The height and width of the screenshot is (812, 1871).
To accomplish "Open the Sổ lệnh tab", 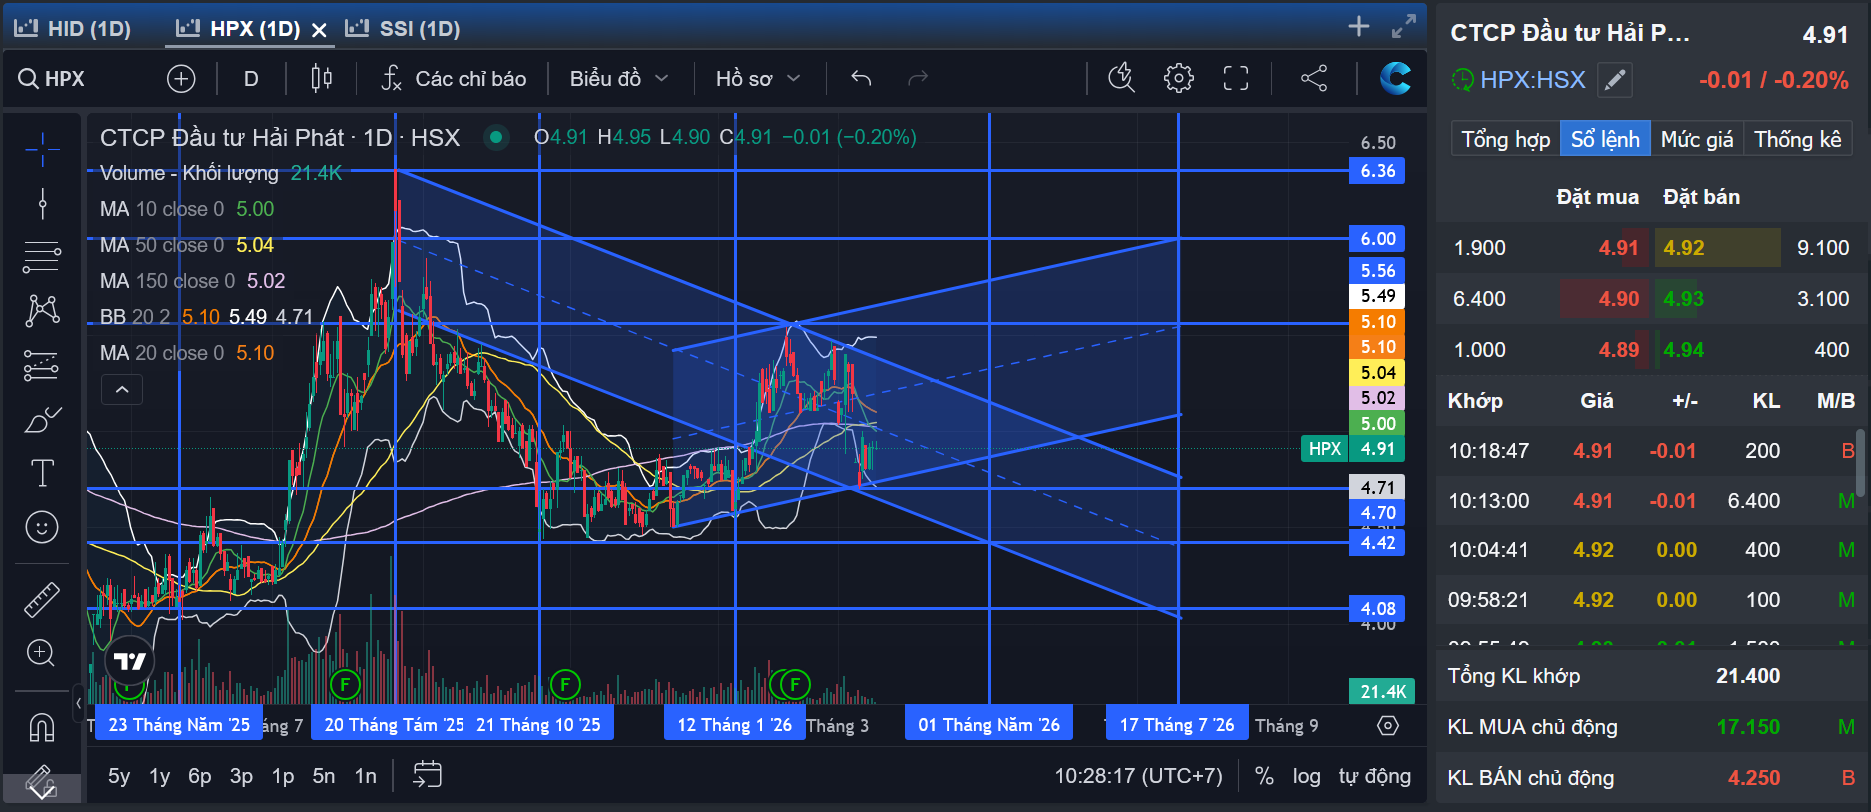I will 1605,139.
